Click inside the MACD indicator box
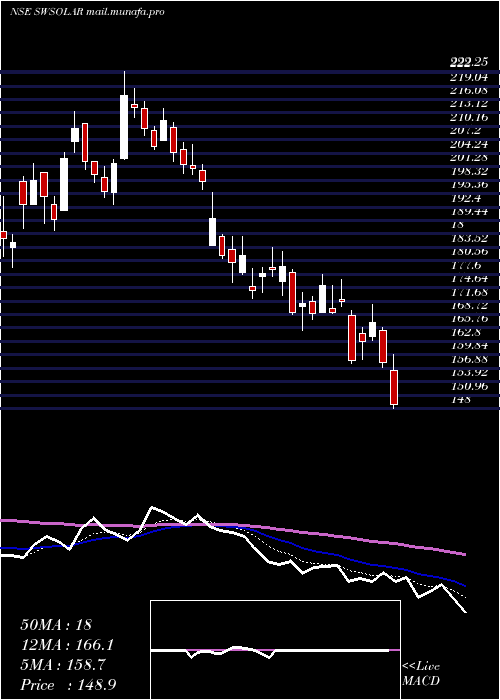Image resolution: width=500 pixels, height=700 pixels. point(275,650)
